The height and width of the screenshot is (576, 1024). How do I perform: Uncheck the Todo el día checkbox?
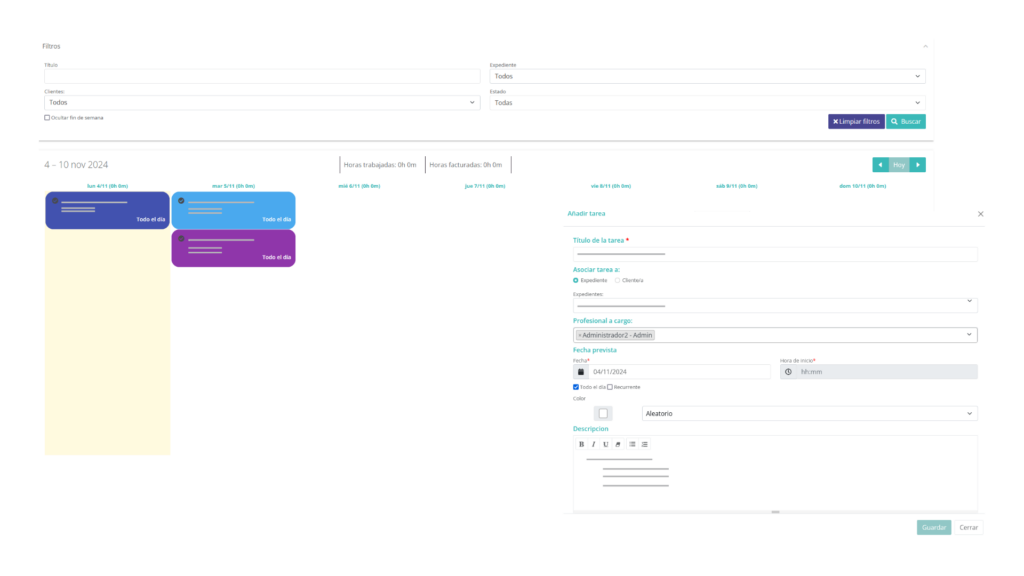click(x=576, y=387)
